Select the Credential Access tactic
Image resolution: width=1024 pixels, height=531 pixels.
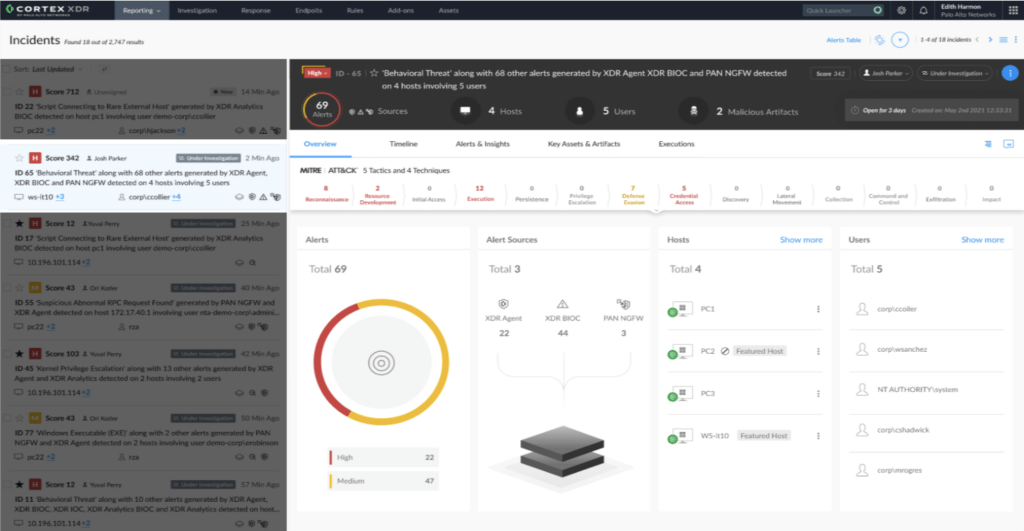click(684, 195)
